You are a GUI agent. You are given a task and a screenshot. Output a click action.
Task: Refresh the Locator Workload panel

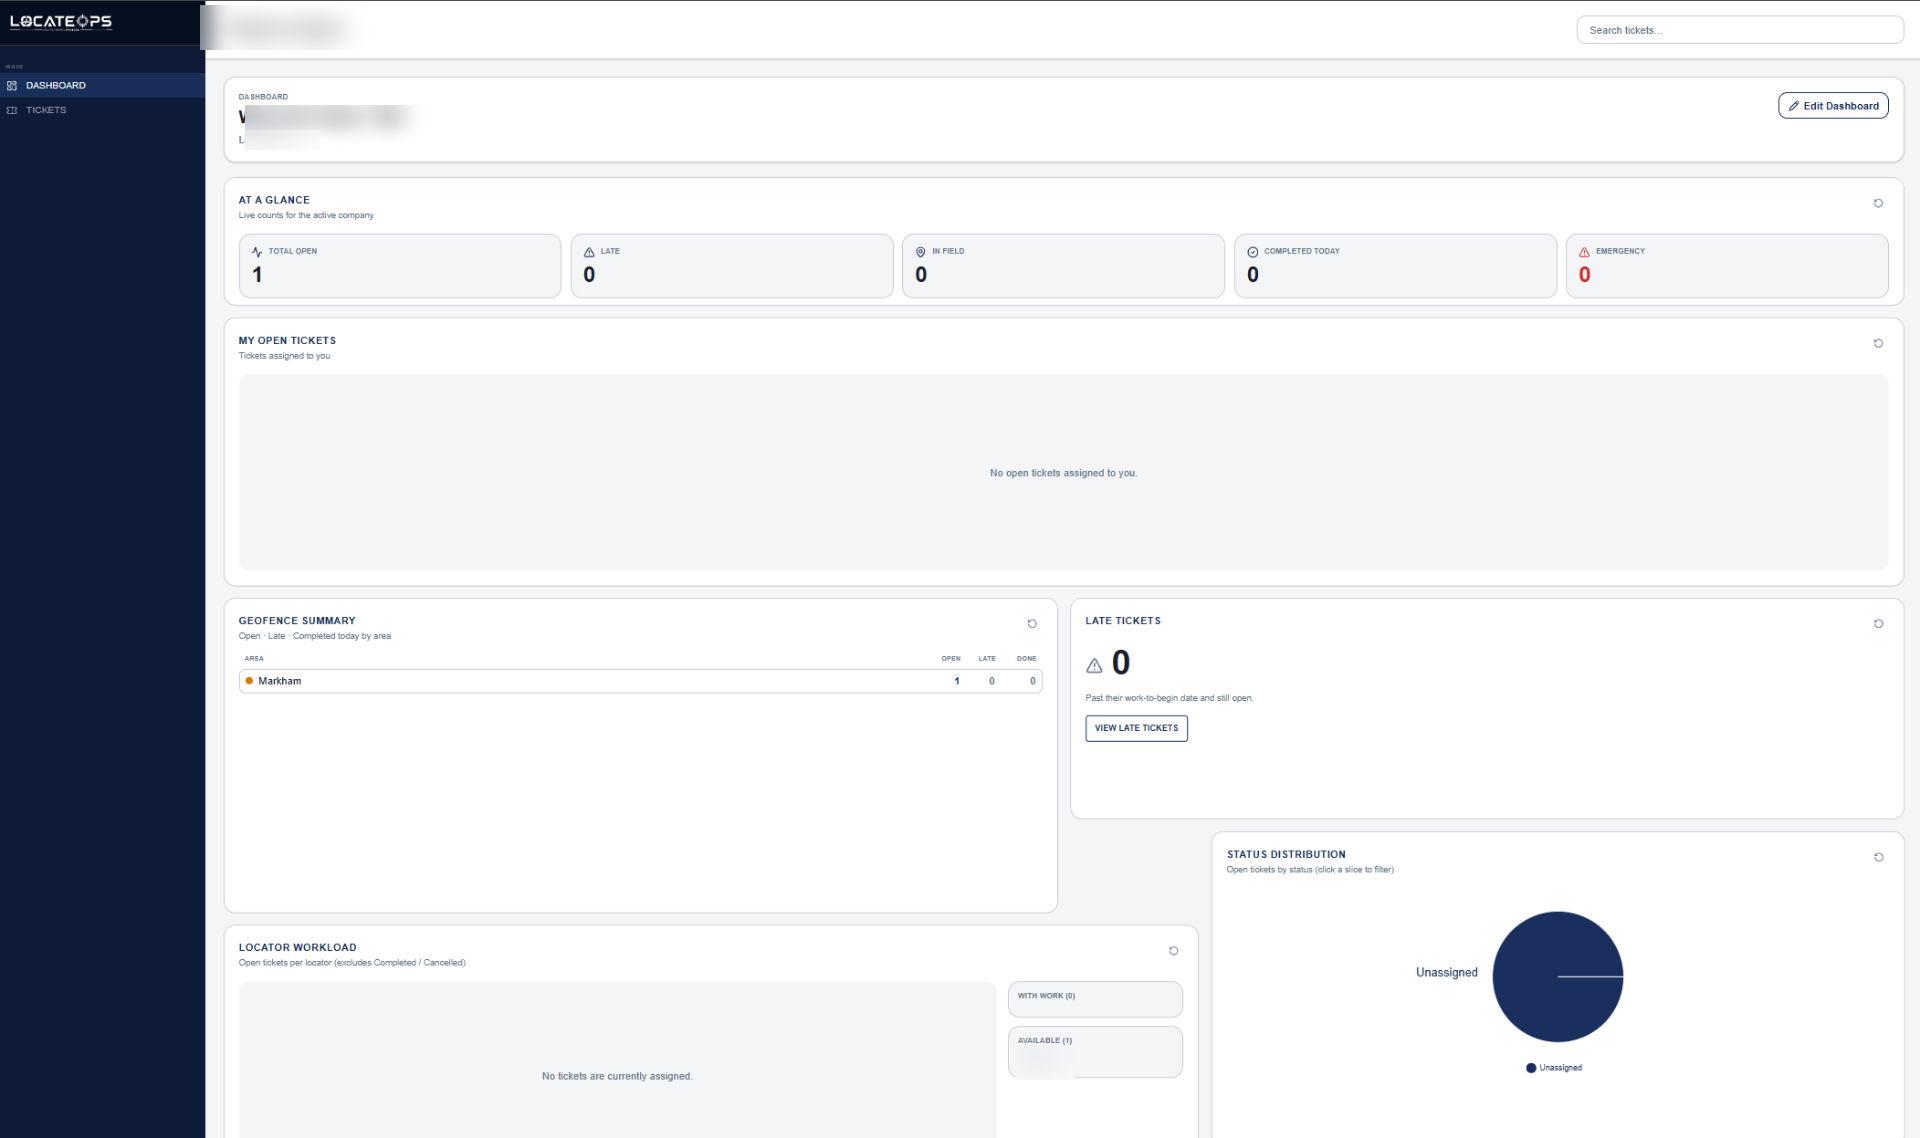pos(1173,951)
